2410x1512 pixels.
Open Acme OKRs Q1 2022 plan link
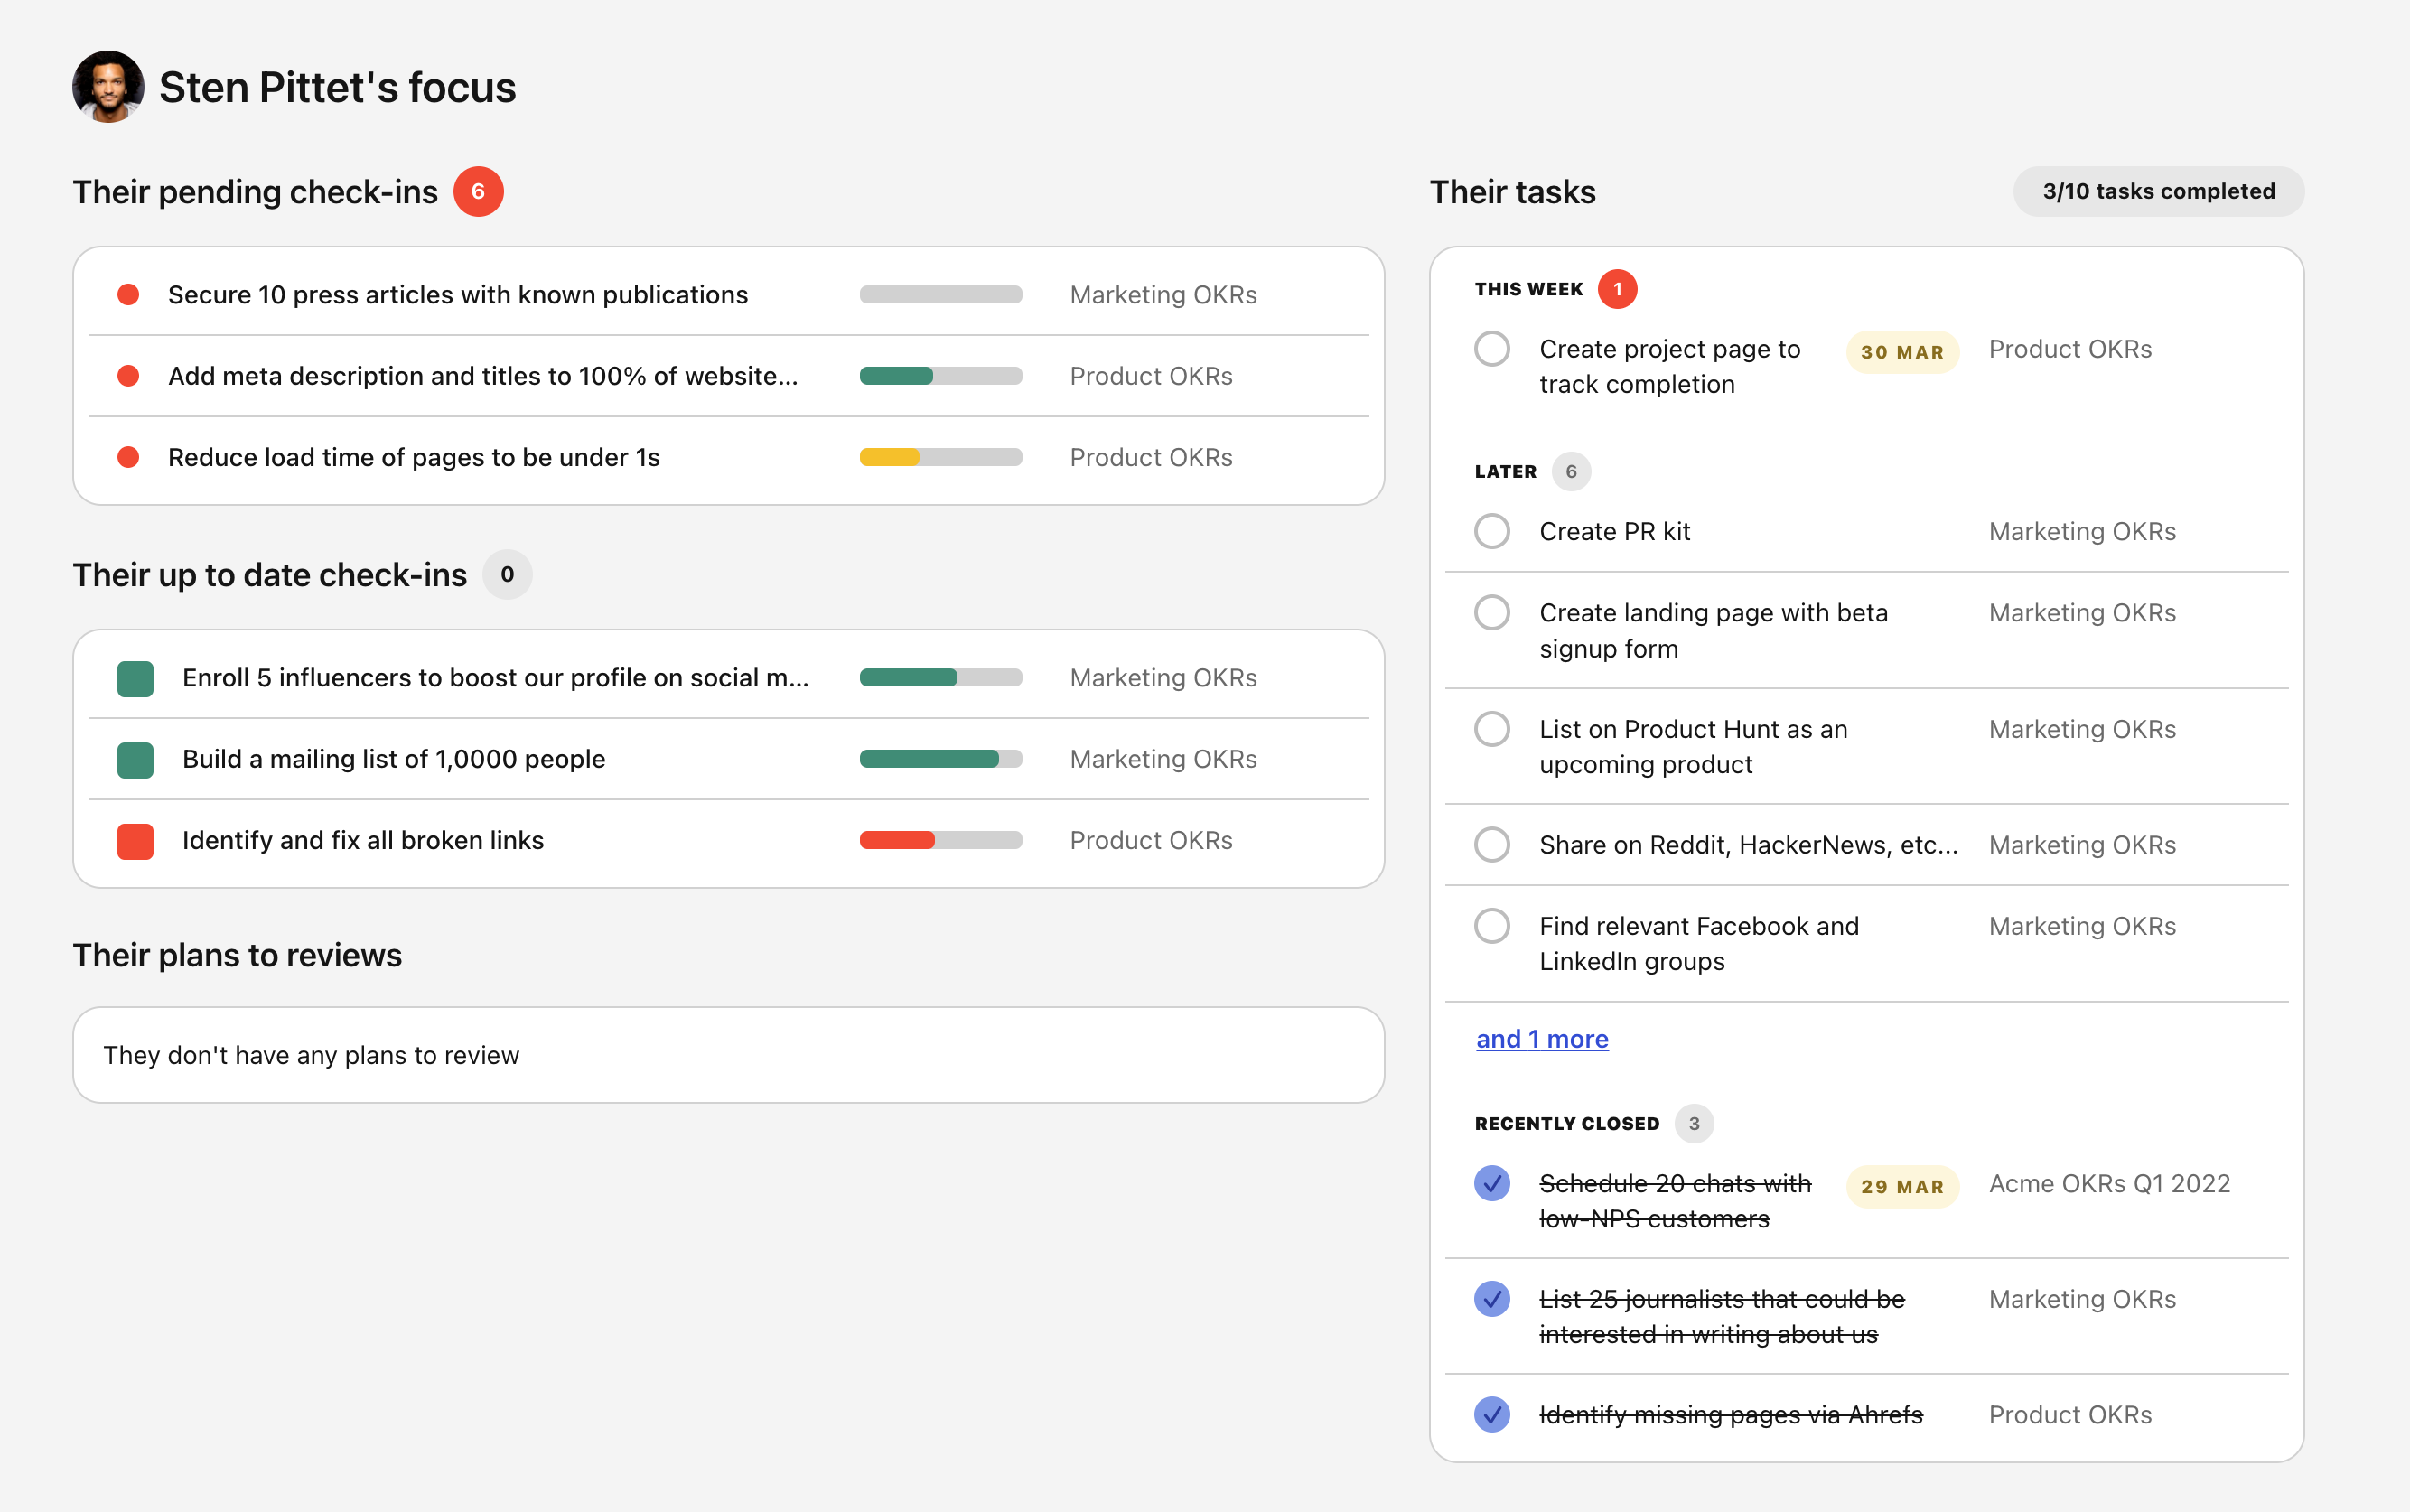(2109, 1183)
